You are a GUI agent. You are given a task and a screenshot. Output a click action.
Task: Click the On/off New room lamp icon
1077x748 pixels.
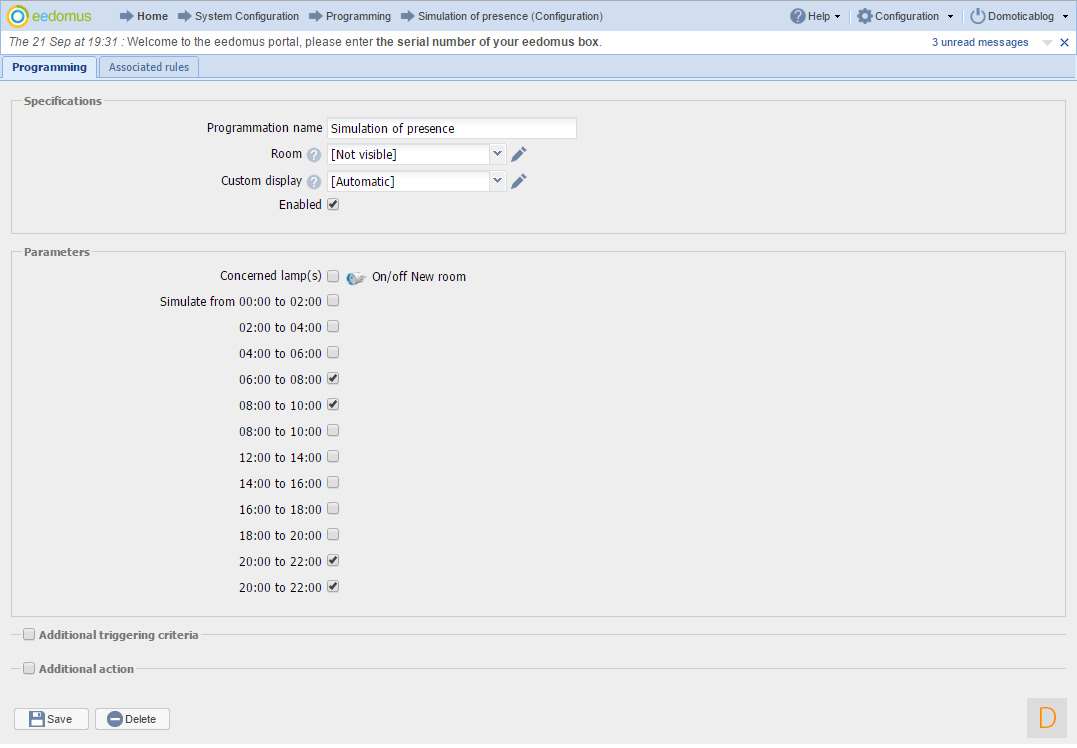[356, 277]
